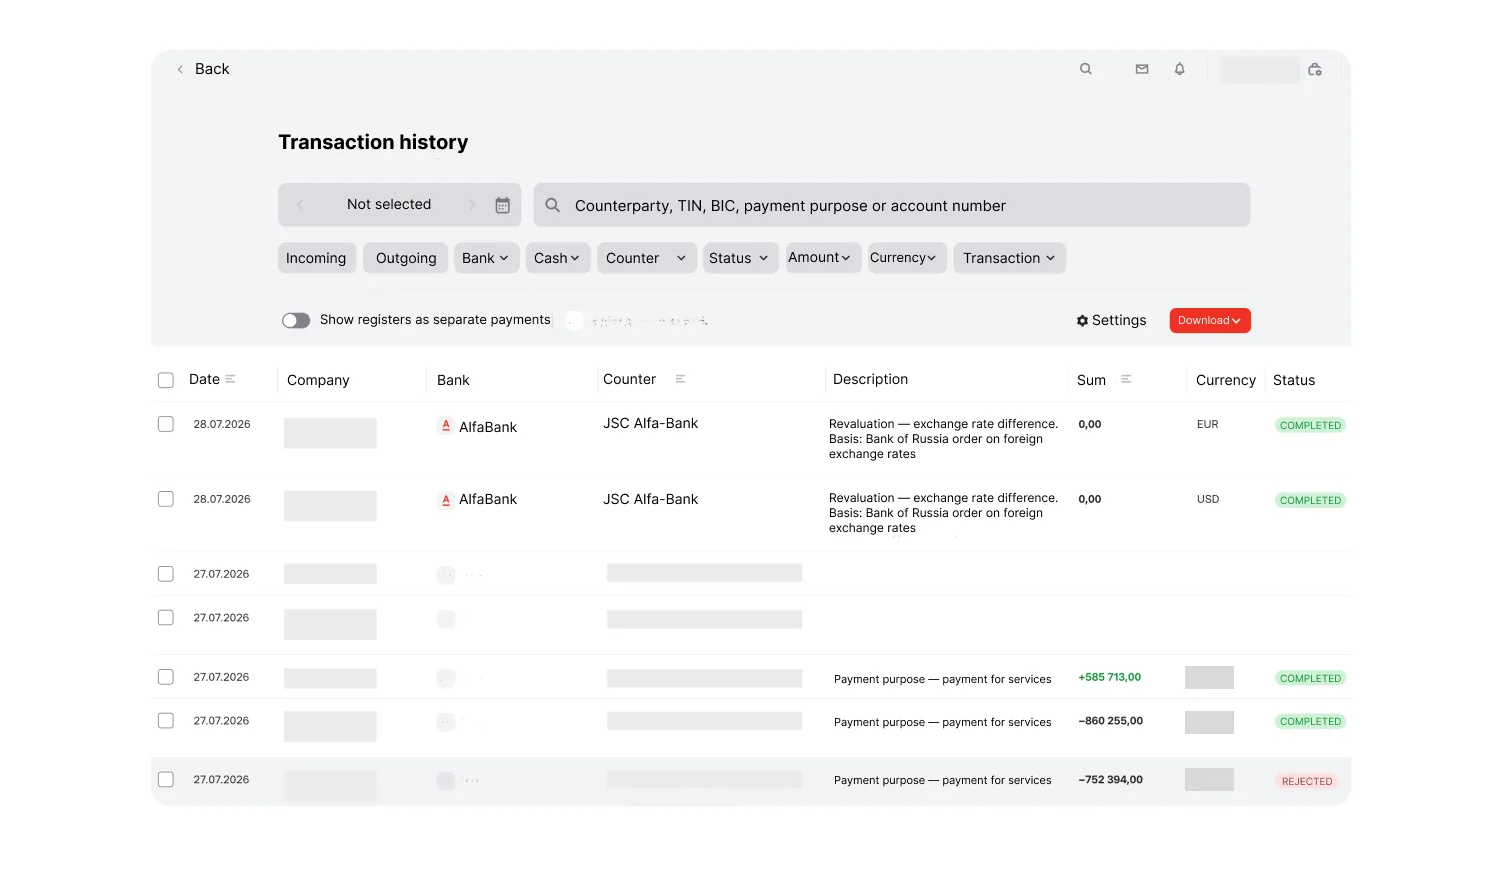Screen dimensions: 1500x880
Task: Expand the Transaction filter dropdown
Action: [1009, 258]
